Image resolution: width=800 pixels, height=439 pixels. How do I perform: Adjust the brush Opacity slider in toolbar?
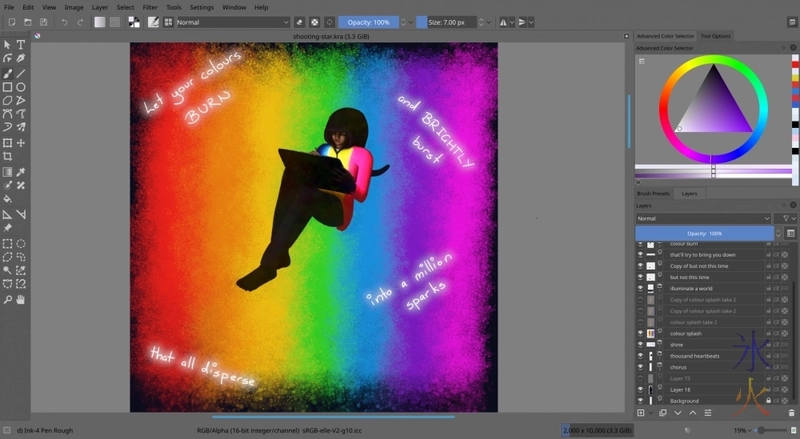tap(367, 21)
